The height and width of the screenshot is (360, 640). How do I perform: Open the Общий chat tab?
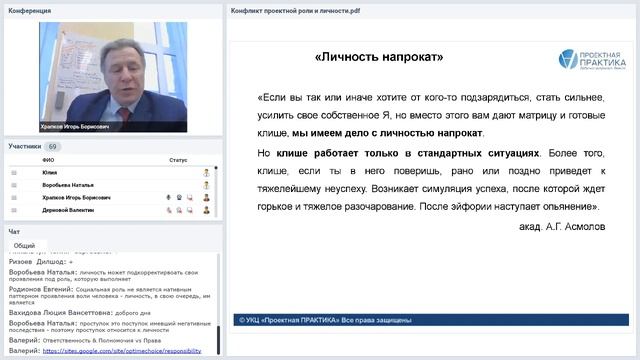coord(24,246)
